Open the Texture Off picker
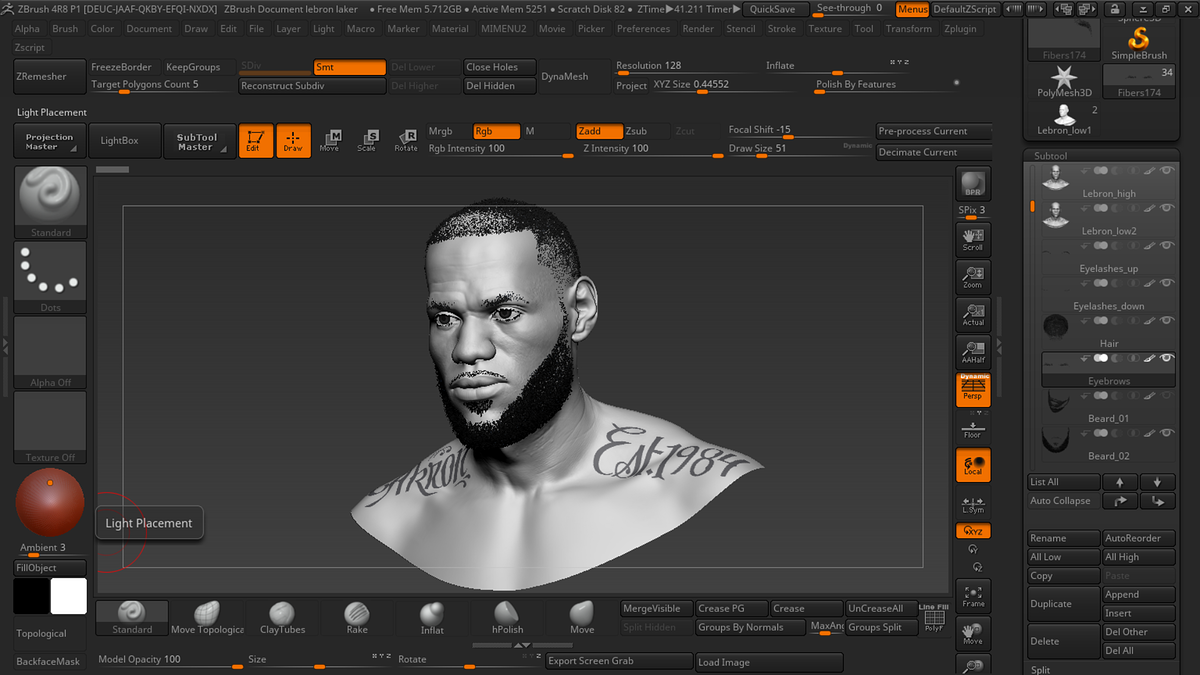Screen dimensions: 1200x675 tap(50, 427)
